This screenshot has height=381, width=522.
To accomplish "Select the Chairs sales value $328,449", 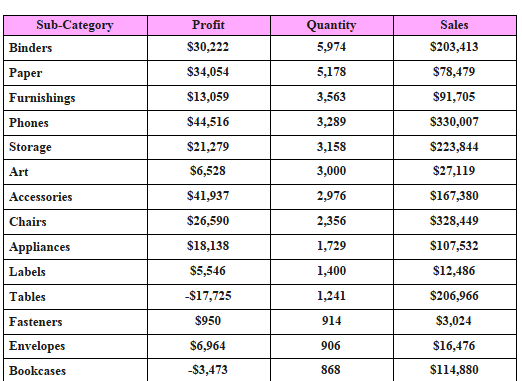I will [454, 221].
